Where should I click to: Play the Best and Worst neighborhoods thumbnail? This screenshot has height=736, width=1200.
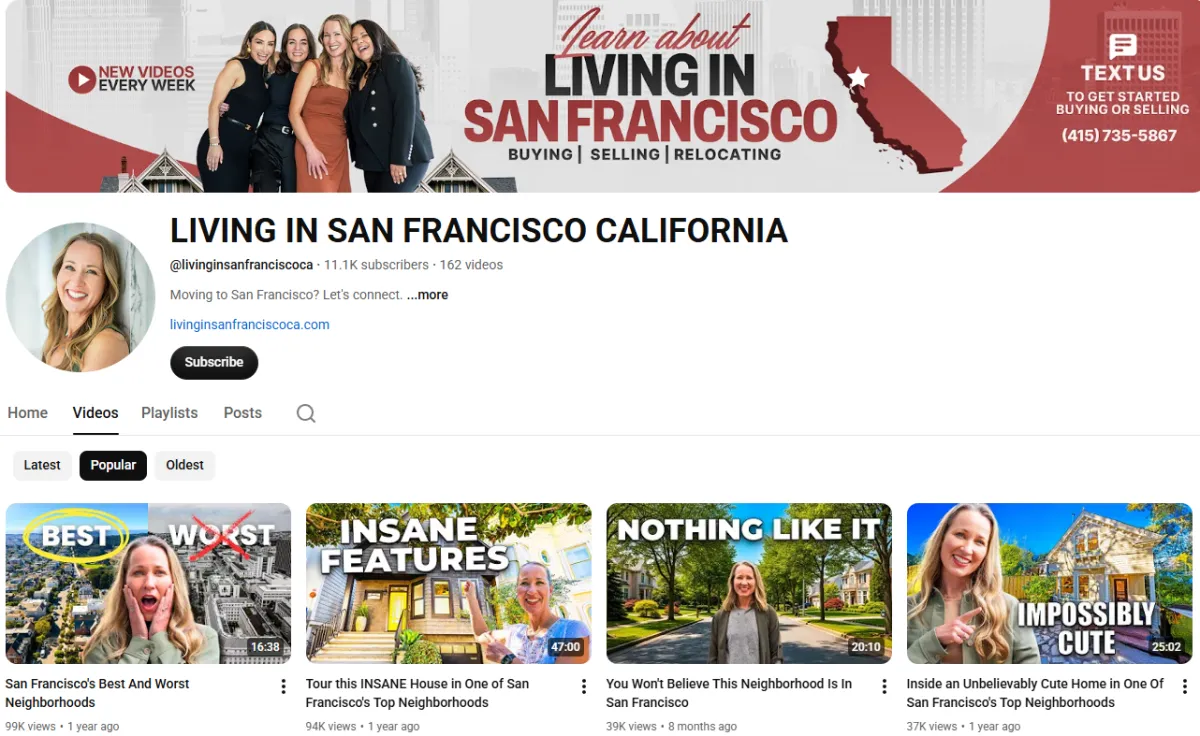[x=148, y=583]
